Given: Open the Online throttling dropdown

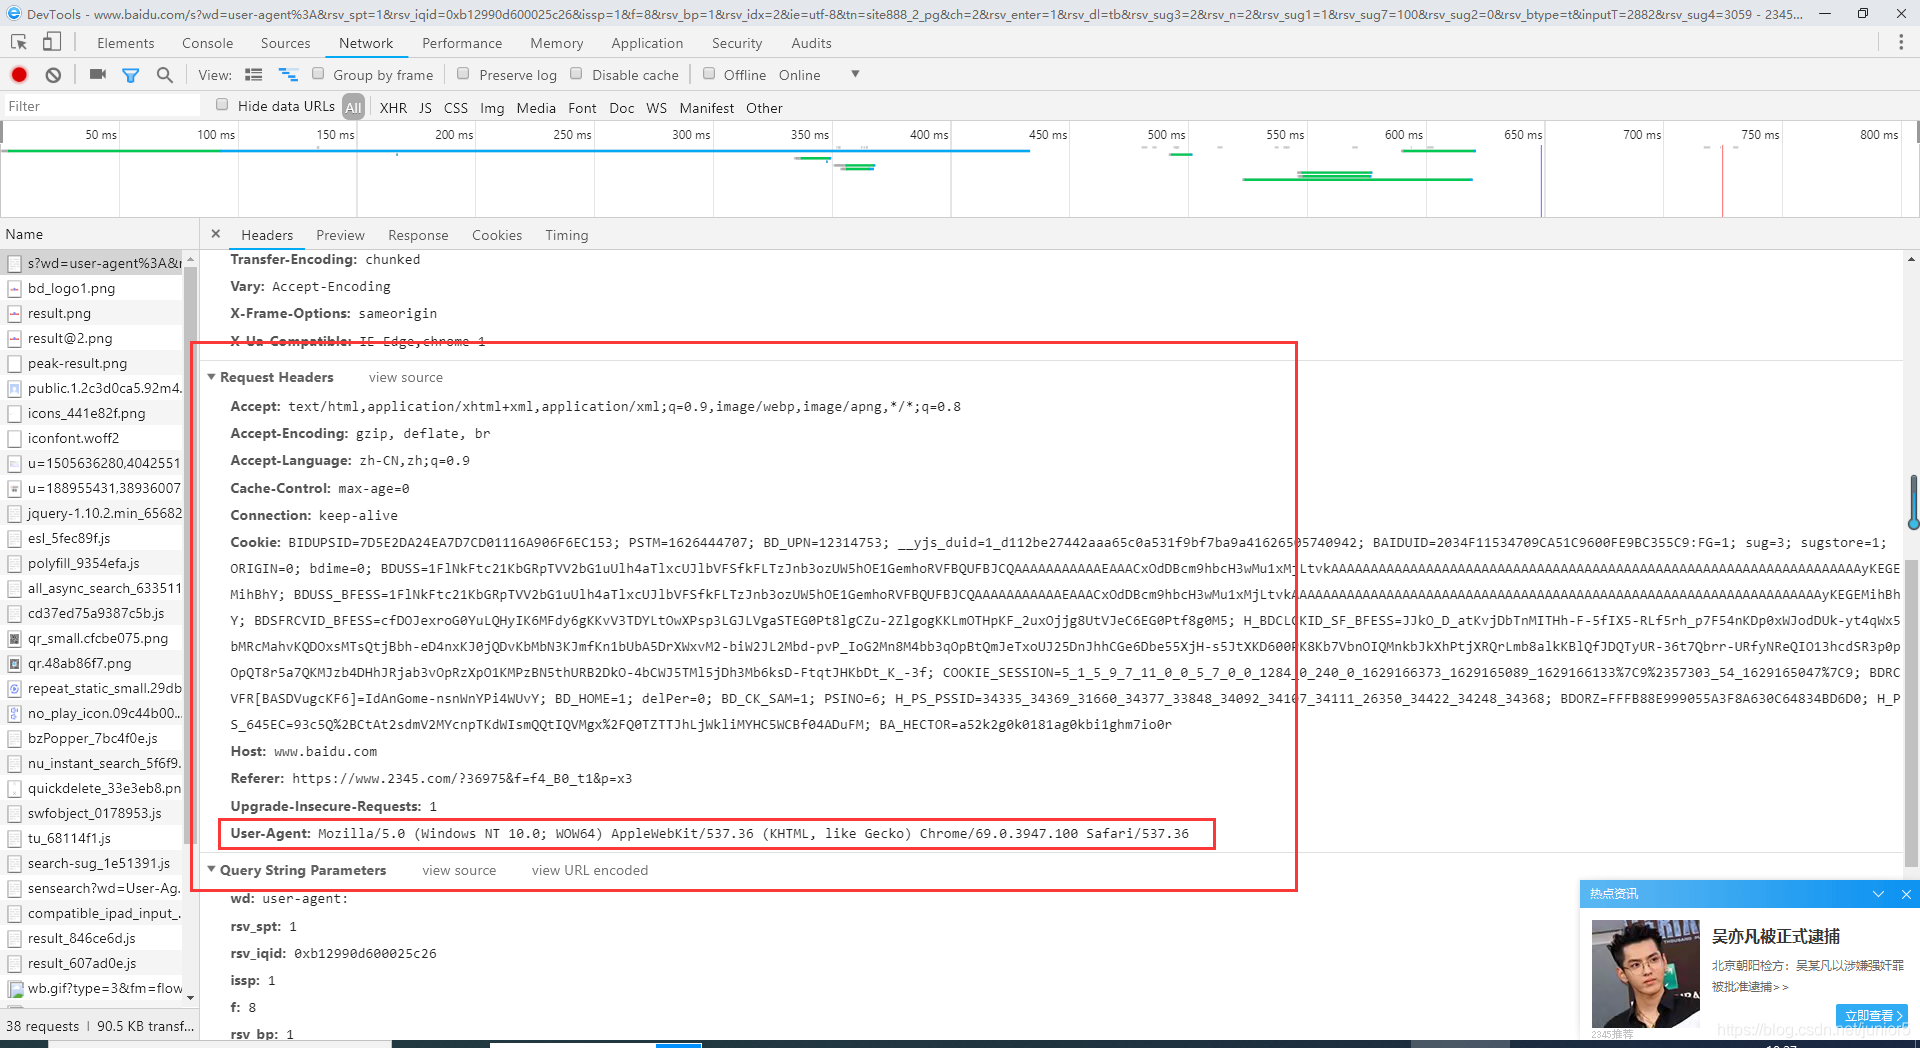Looking at the screenshot, I should 820,75.
